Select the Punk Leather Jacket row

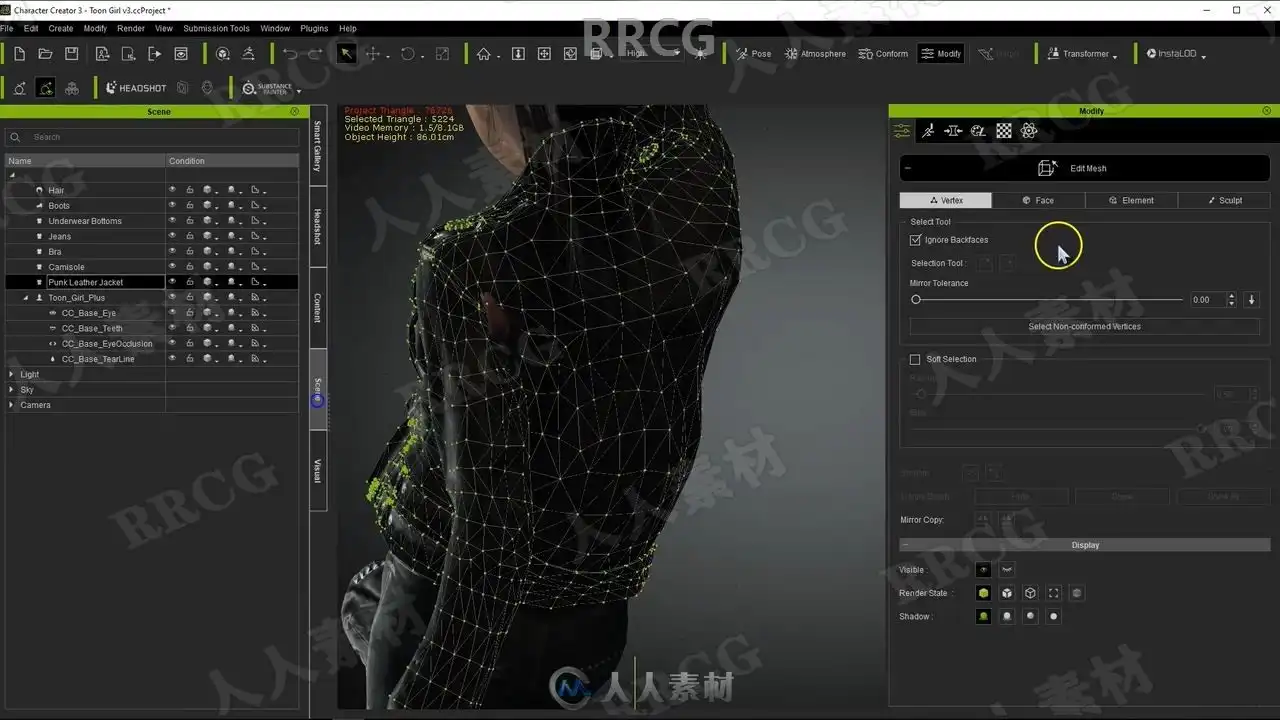pos(152,282)
